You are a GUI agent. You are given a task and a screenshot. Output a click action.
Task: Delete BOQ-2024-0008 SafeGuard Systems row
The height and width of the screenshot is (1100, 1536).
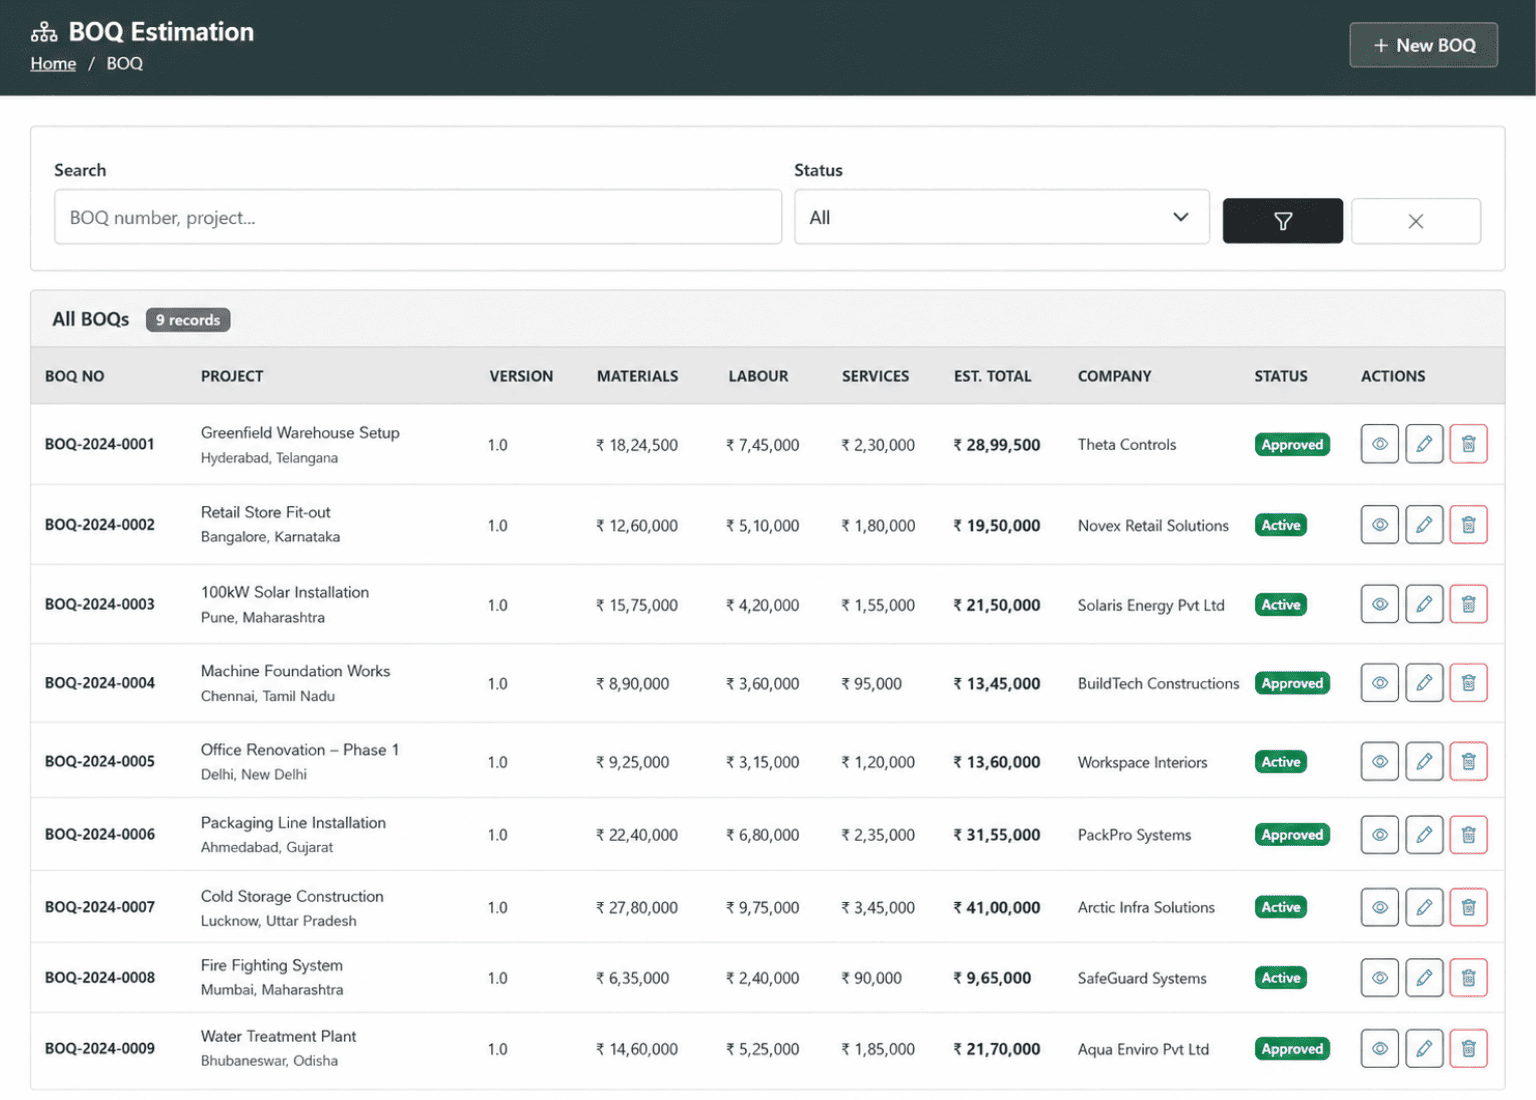1468,978
